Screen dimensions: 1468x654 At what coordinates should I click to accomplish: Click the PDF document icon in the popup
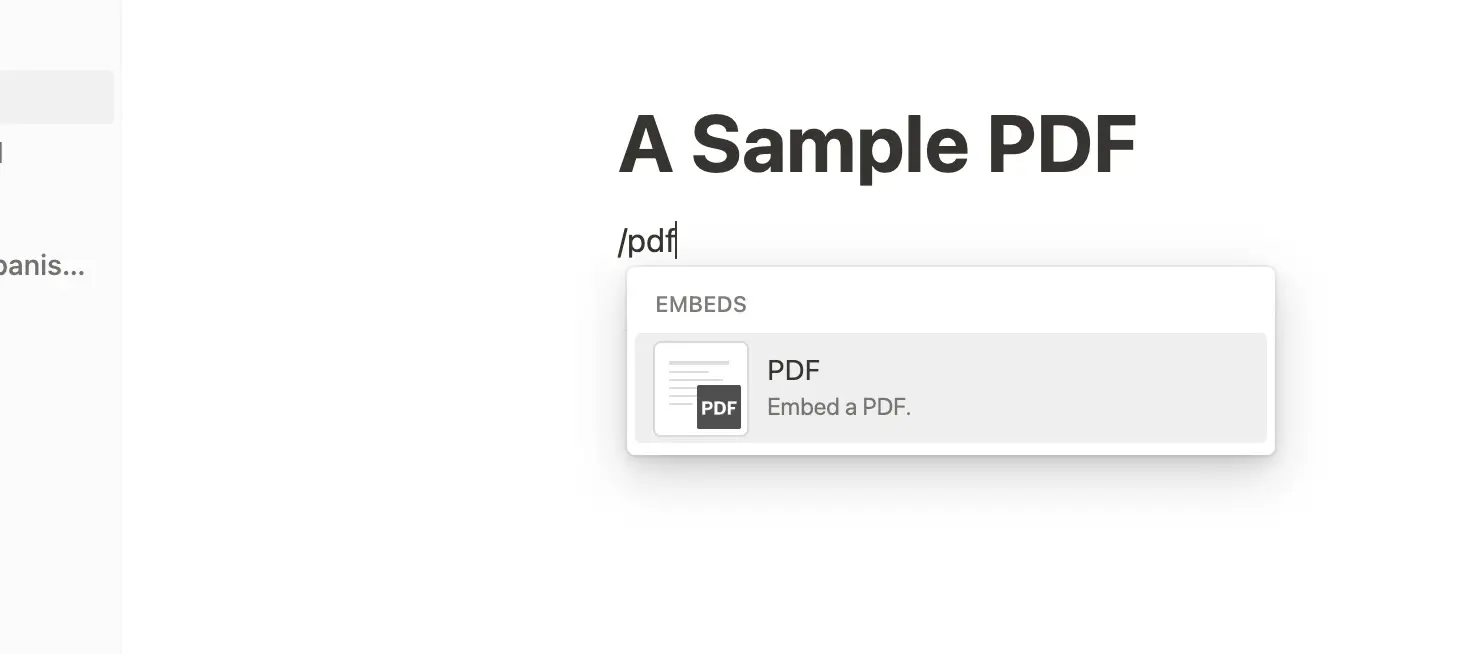pos(700,388)
